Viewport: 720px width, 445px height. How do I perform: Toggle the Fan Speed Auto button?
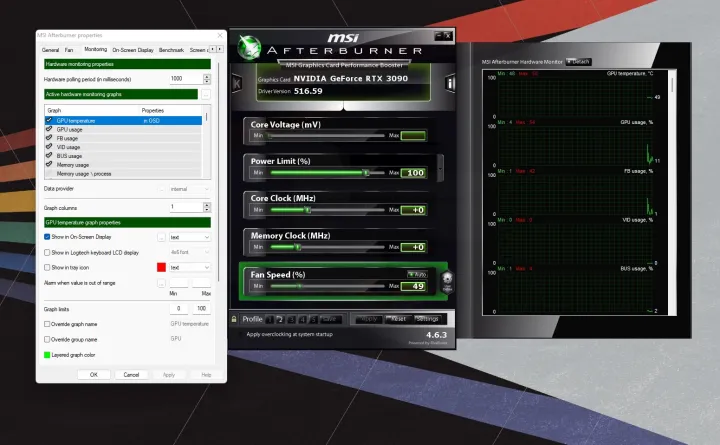[417, 273]
